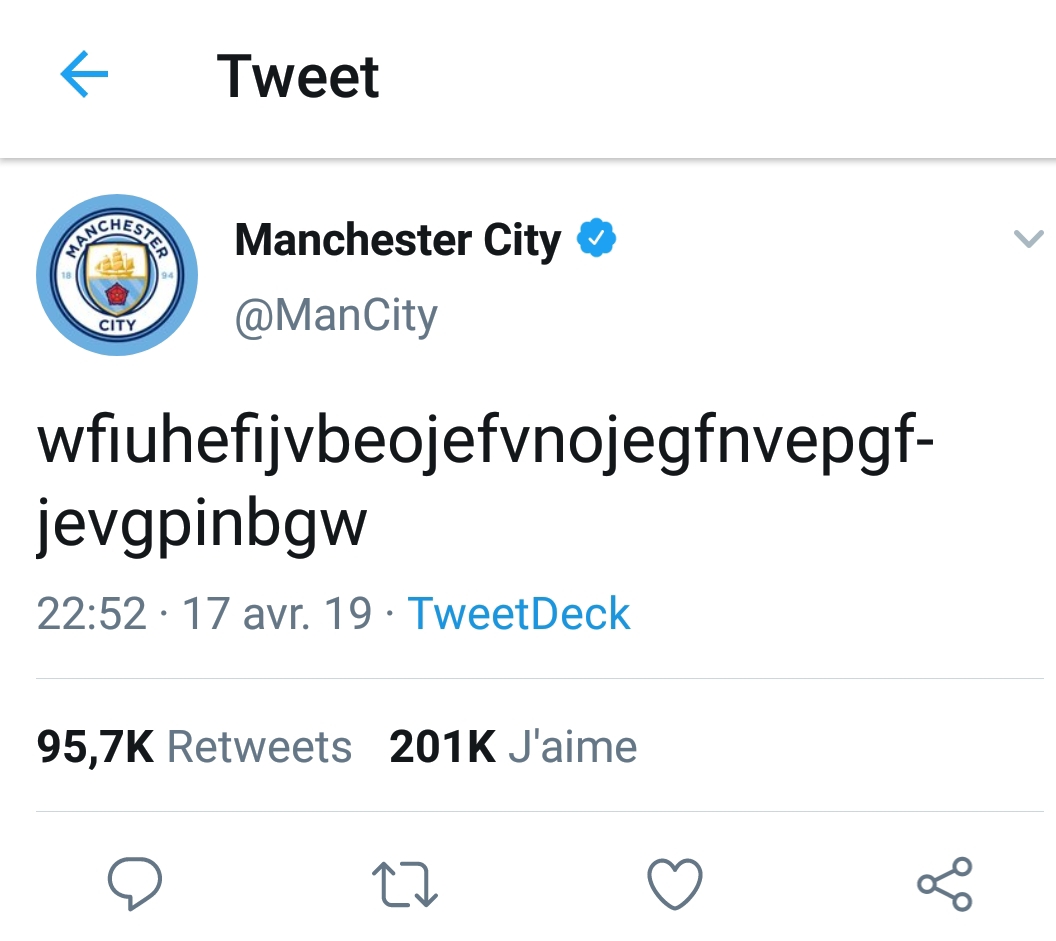Open the Manchester City display name
1056x941 pixels.
[x=397, y=241]
